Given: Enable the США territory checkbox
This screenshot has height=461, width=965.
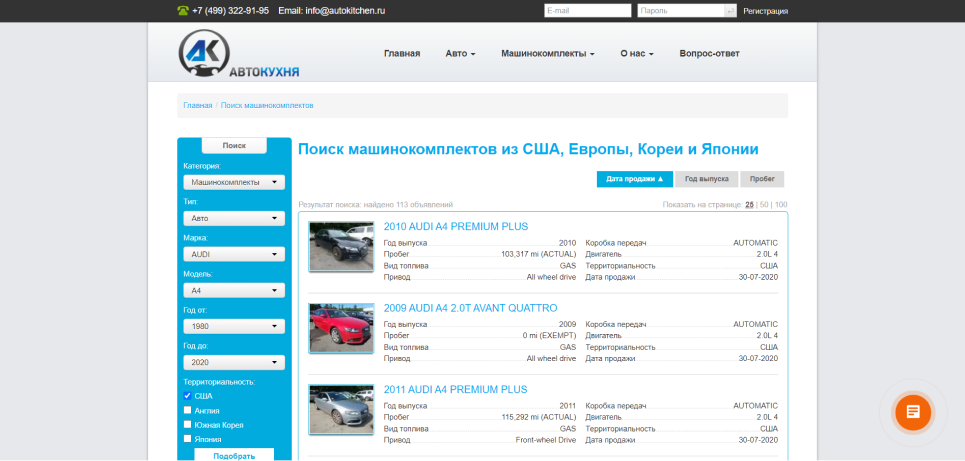Looking at the screenshot, I should tap(188, 396).
